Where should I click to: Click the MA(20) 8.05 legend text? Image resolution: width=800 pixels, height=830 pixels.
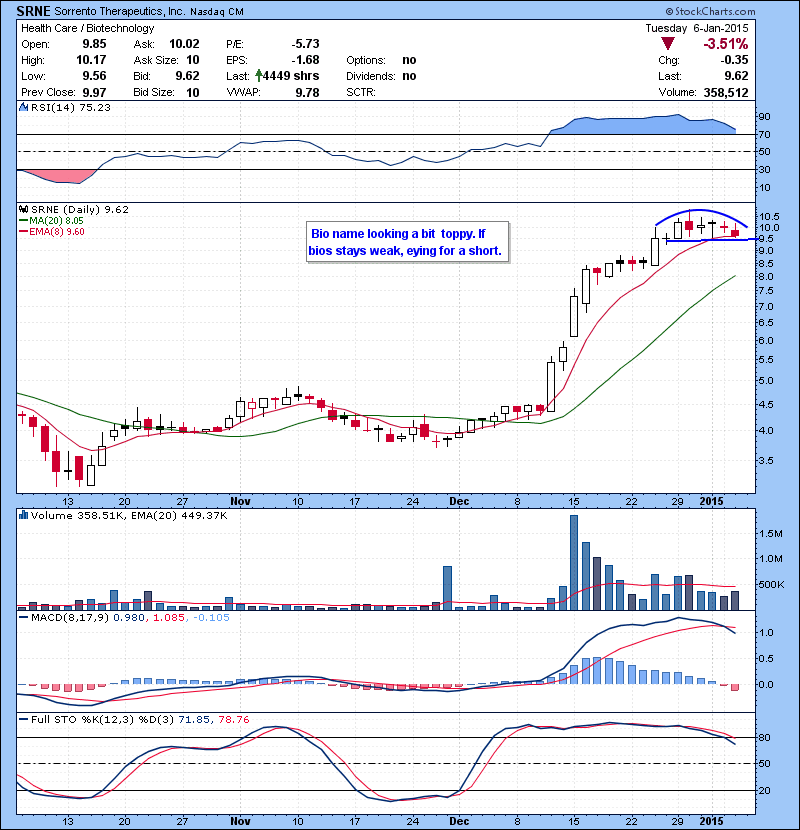(57, 221)
